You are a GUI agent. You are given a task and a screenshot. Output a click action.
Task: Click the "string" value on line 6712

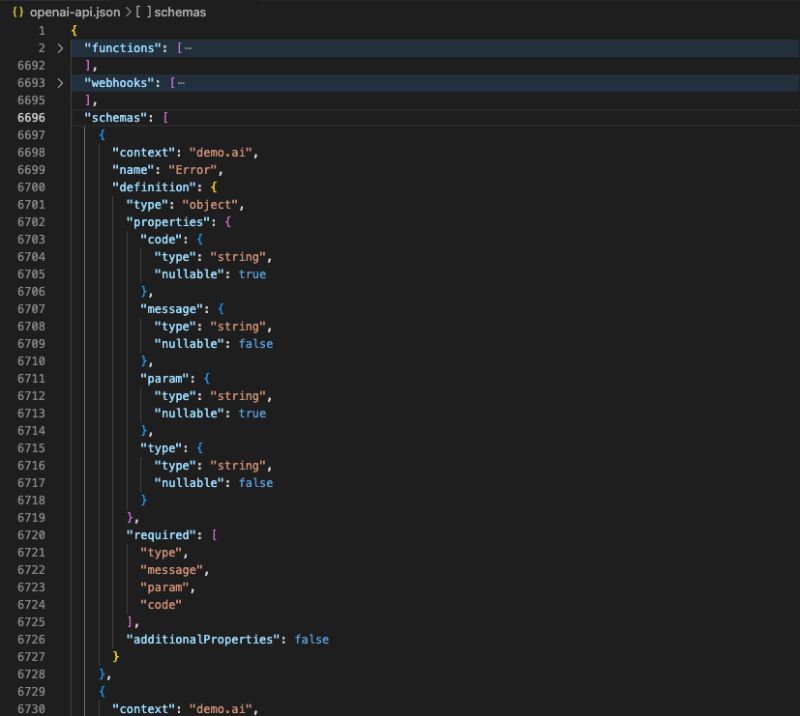[x=238, y=396]
